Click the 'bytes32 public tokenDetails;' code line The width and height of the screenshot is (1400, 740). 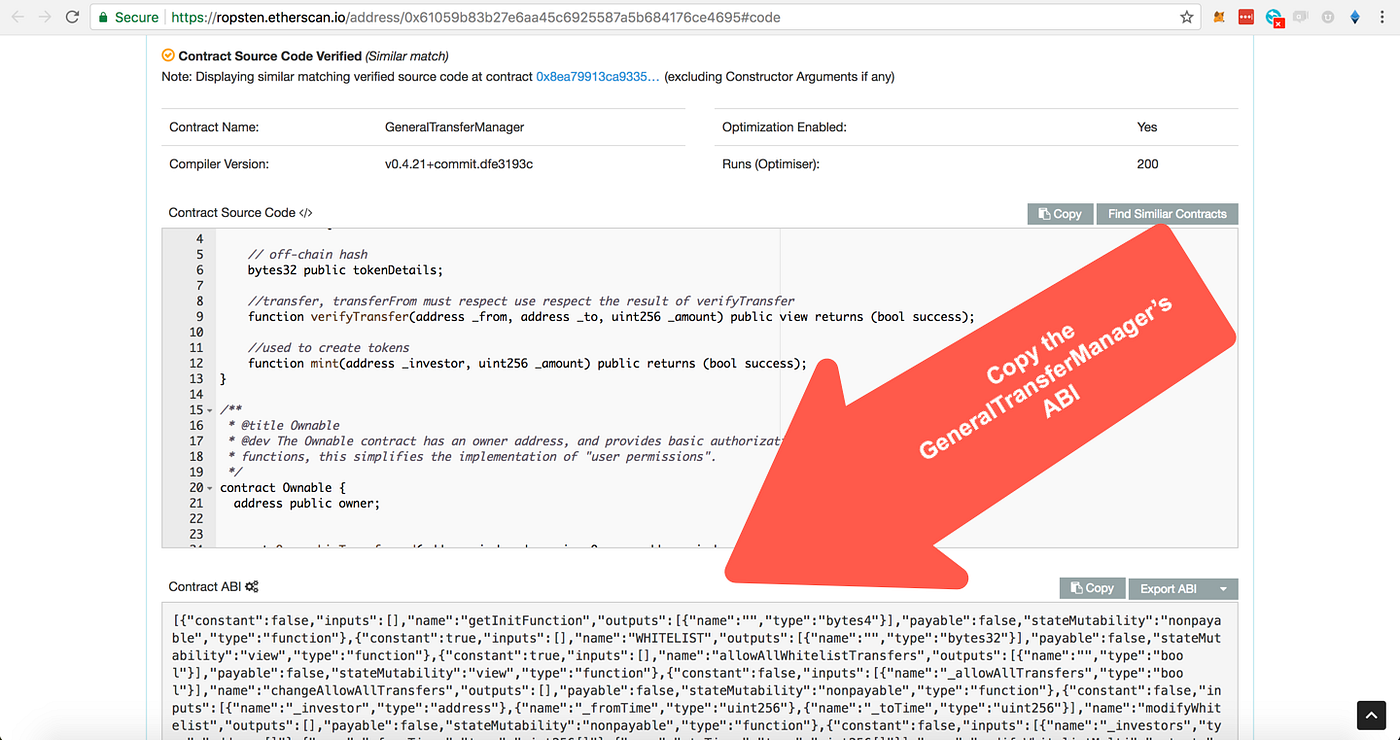click(x=345, y=270)
